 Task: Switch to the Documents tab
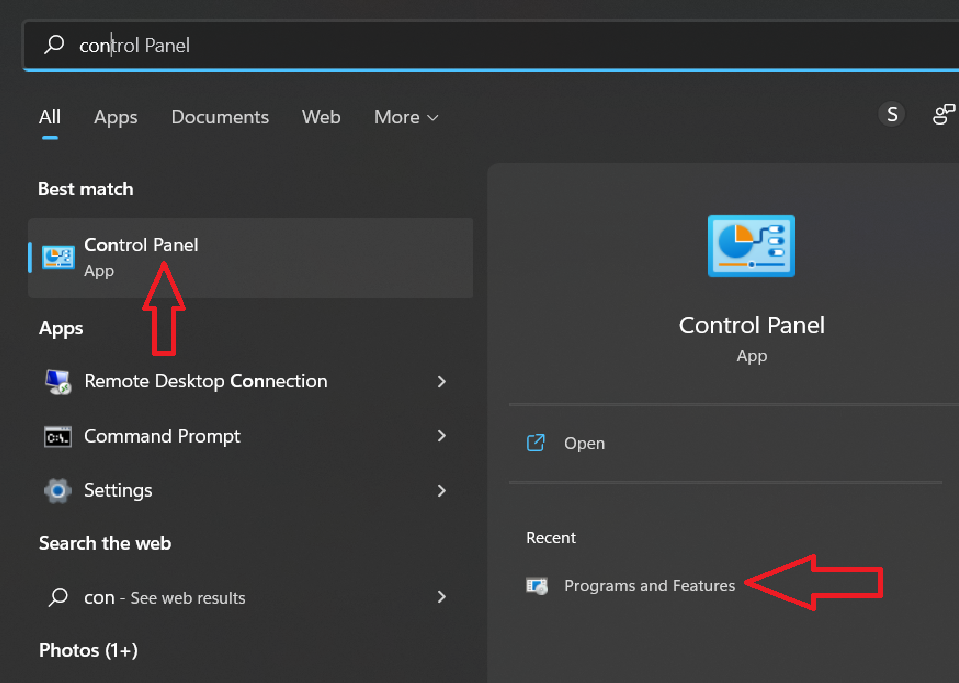220,117
